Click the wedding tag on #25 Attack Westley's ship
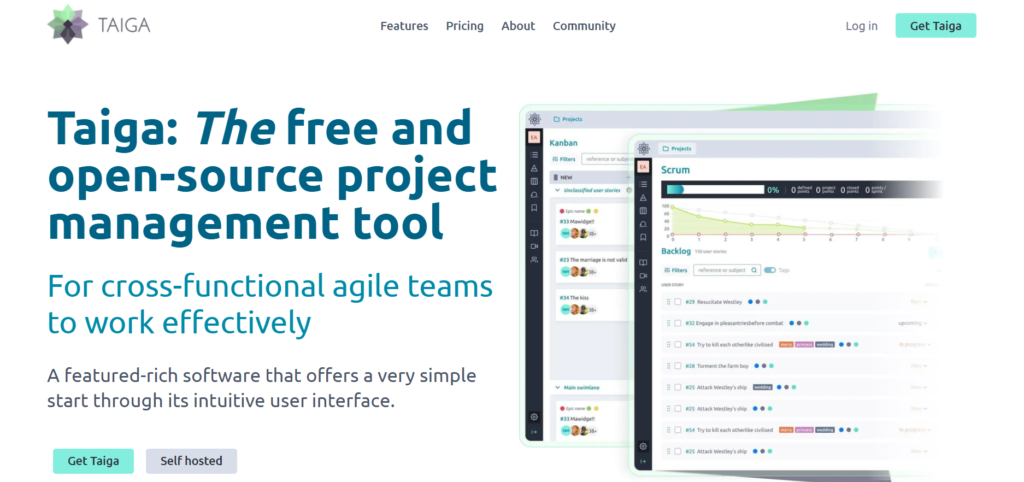This screenshot has width=1024, height=482. pyautogui.click(x=763, y=387)
